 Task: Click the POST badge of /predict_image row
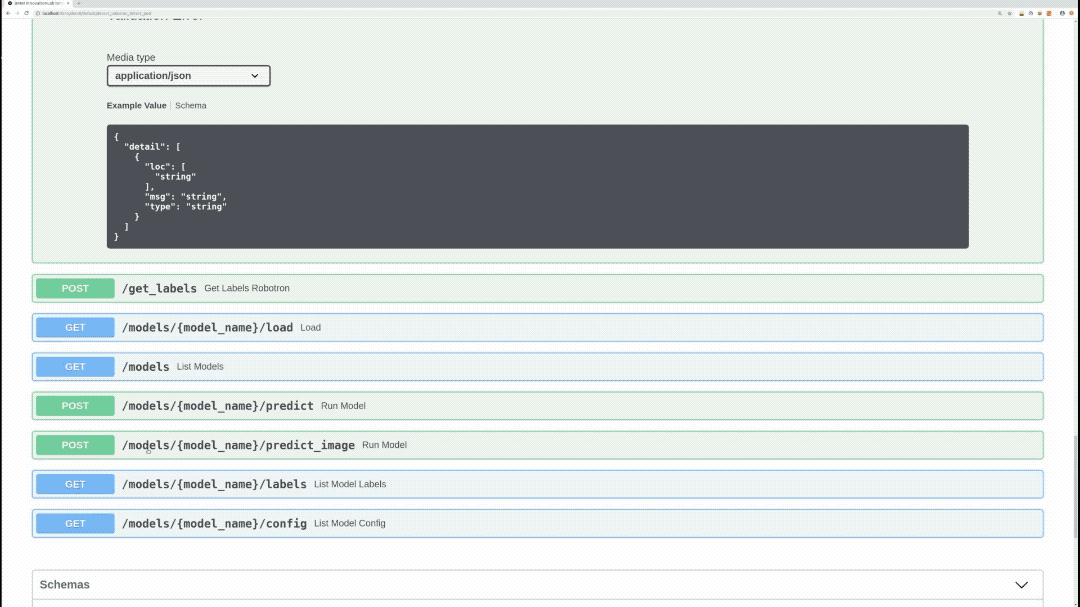click(x=75, y=445)
